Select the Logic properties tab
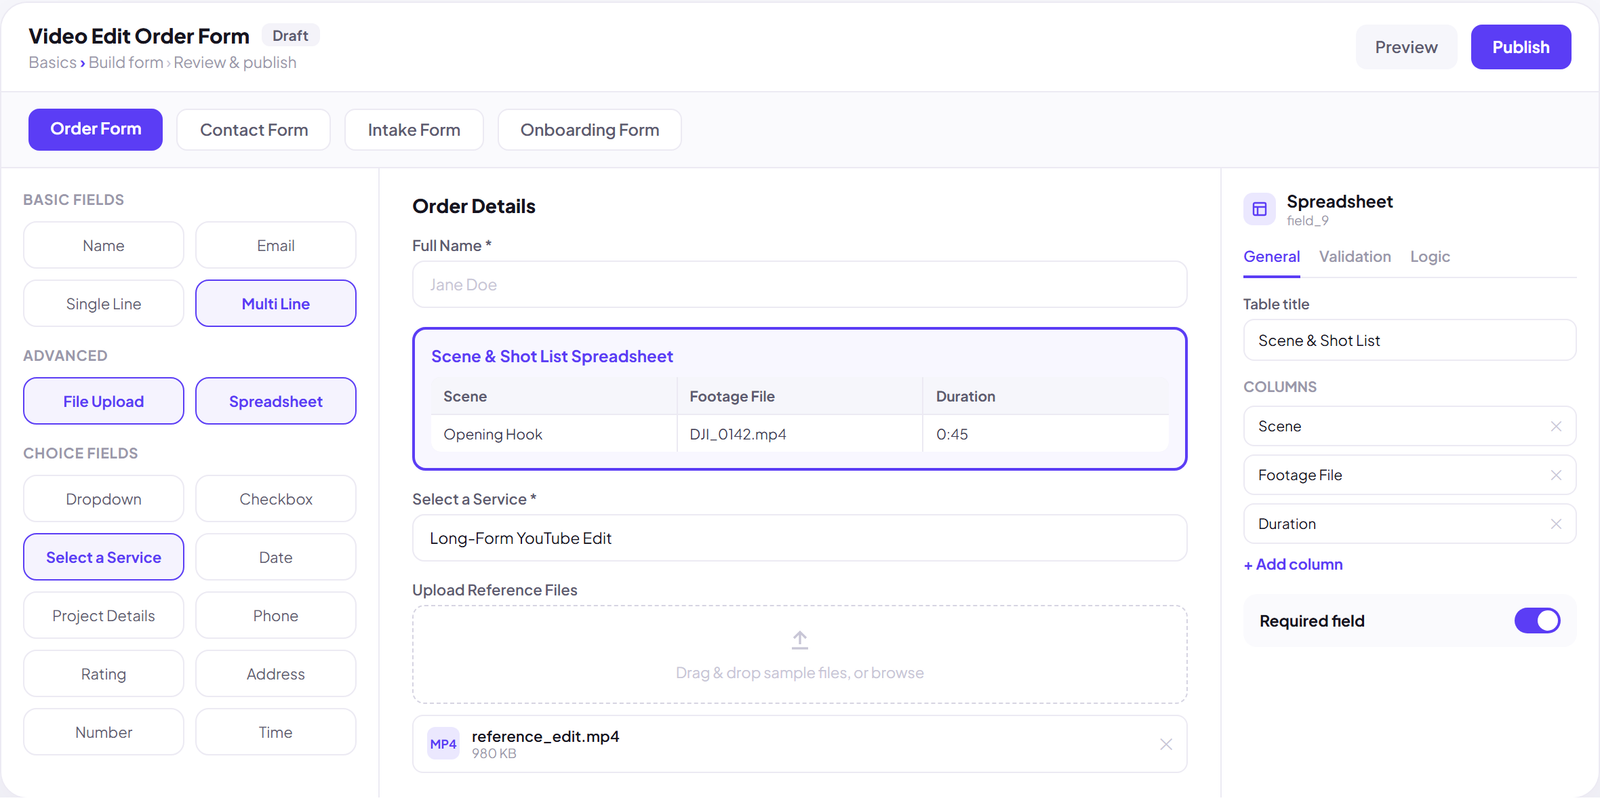1600x799 pixels. (1430, 257)
